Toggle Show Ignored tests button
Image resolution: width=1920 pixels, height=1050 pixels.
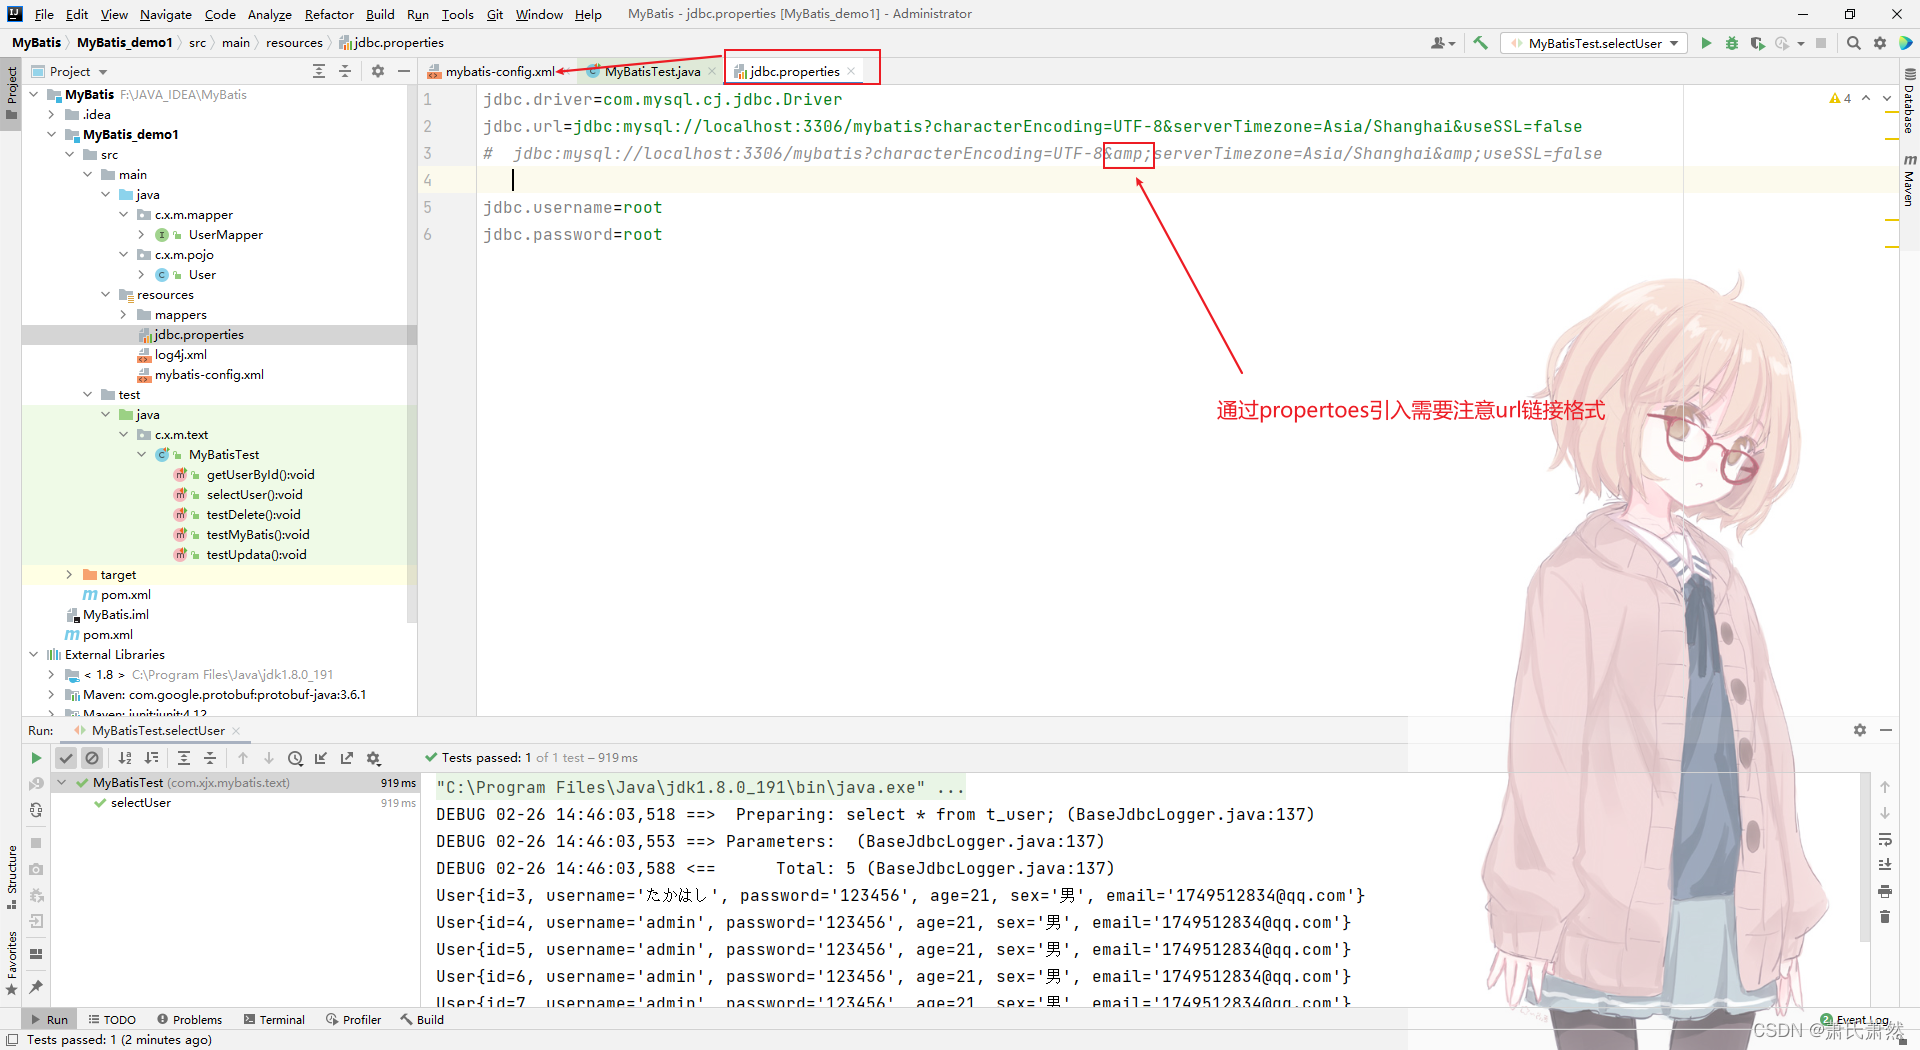coord(92,758)
